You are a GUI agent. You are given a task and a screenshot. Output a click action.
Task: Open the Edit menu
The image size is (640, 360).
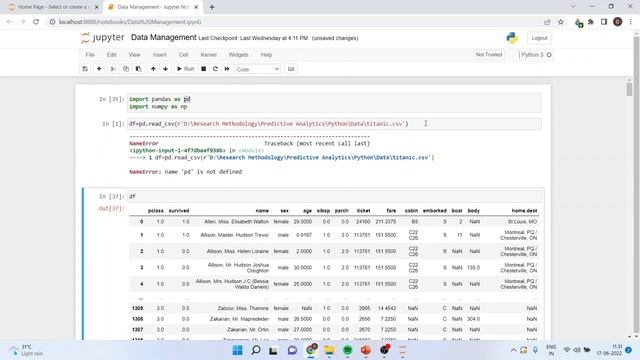coord(111,55)
